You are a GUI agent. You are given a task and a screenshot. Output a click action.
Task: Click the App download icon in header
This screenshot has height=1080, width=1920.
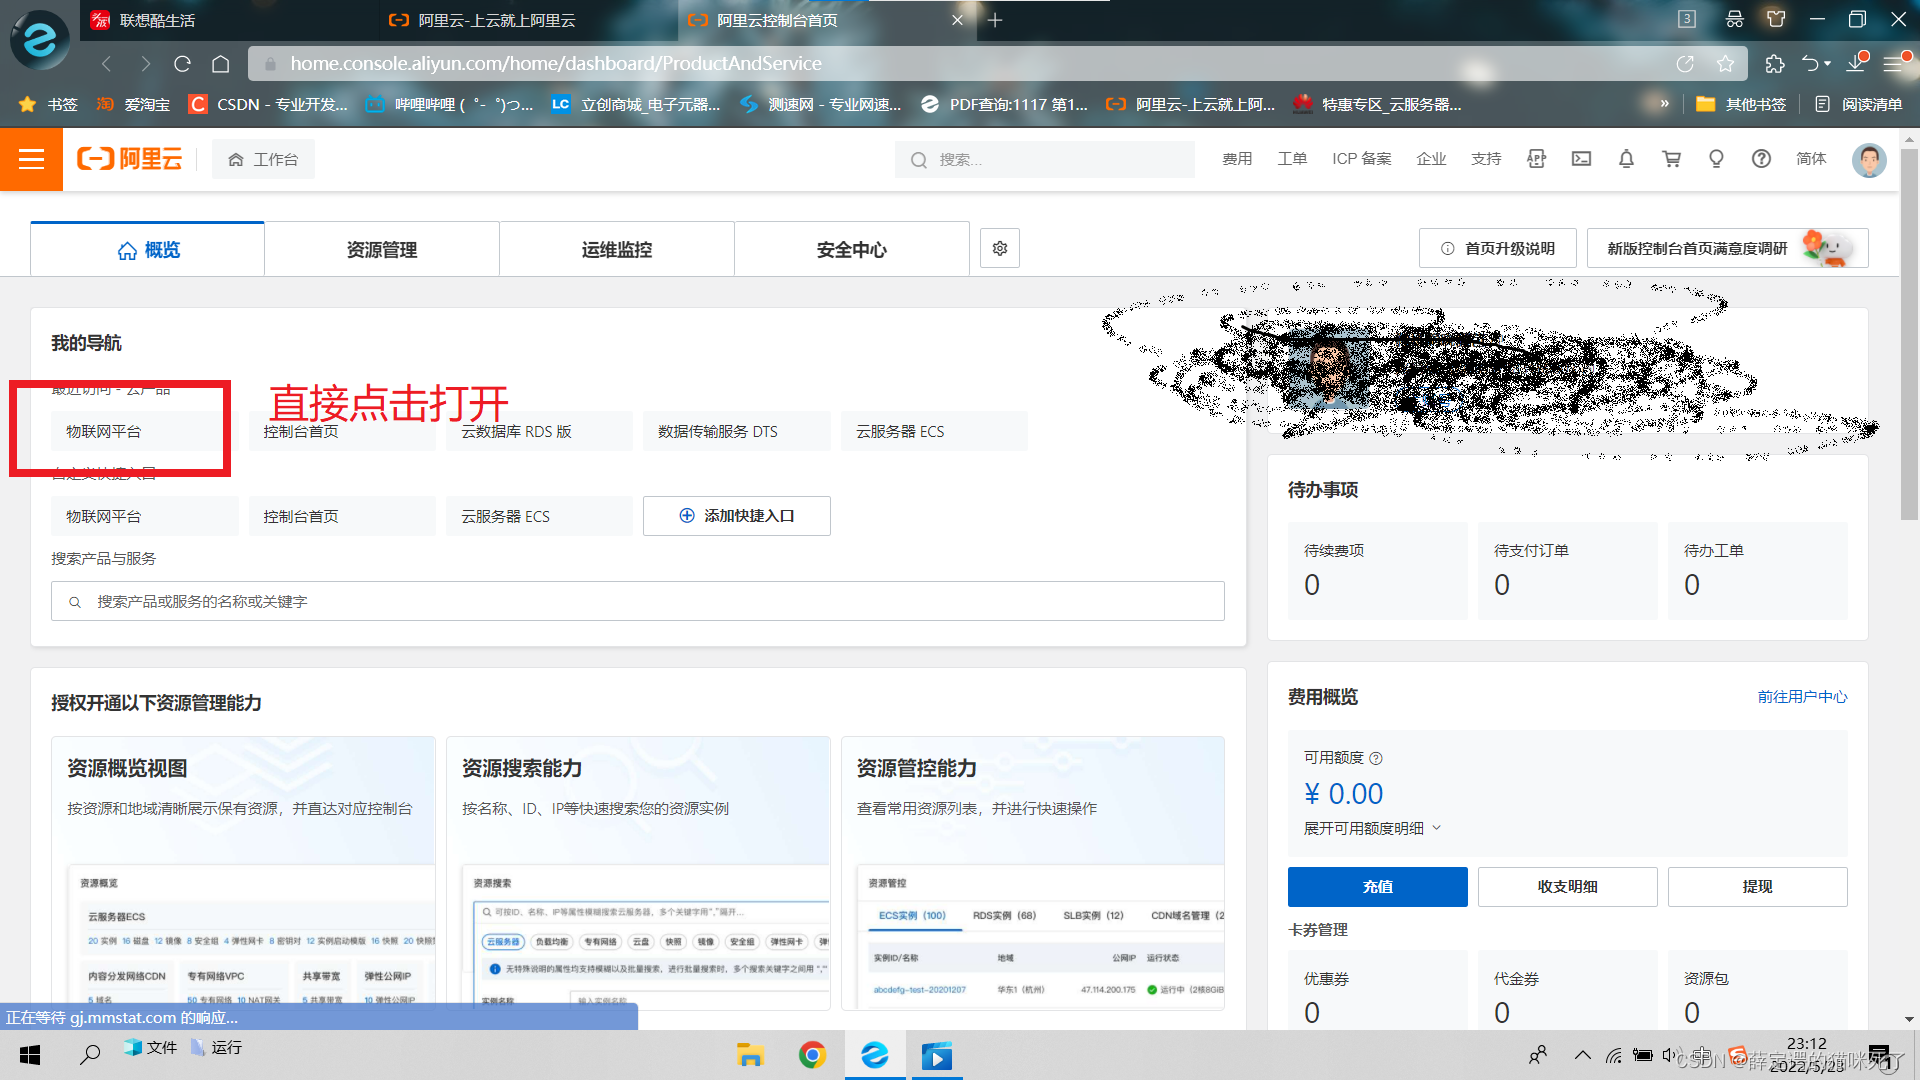1537,159
